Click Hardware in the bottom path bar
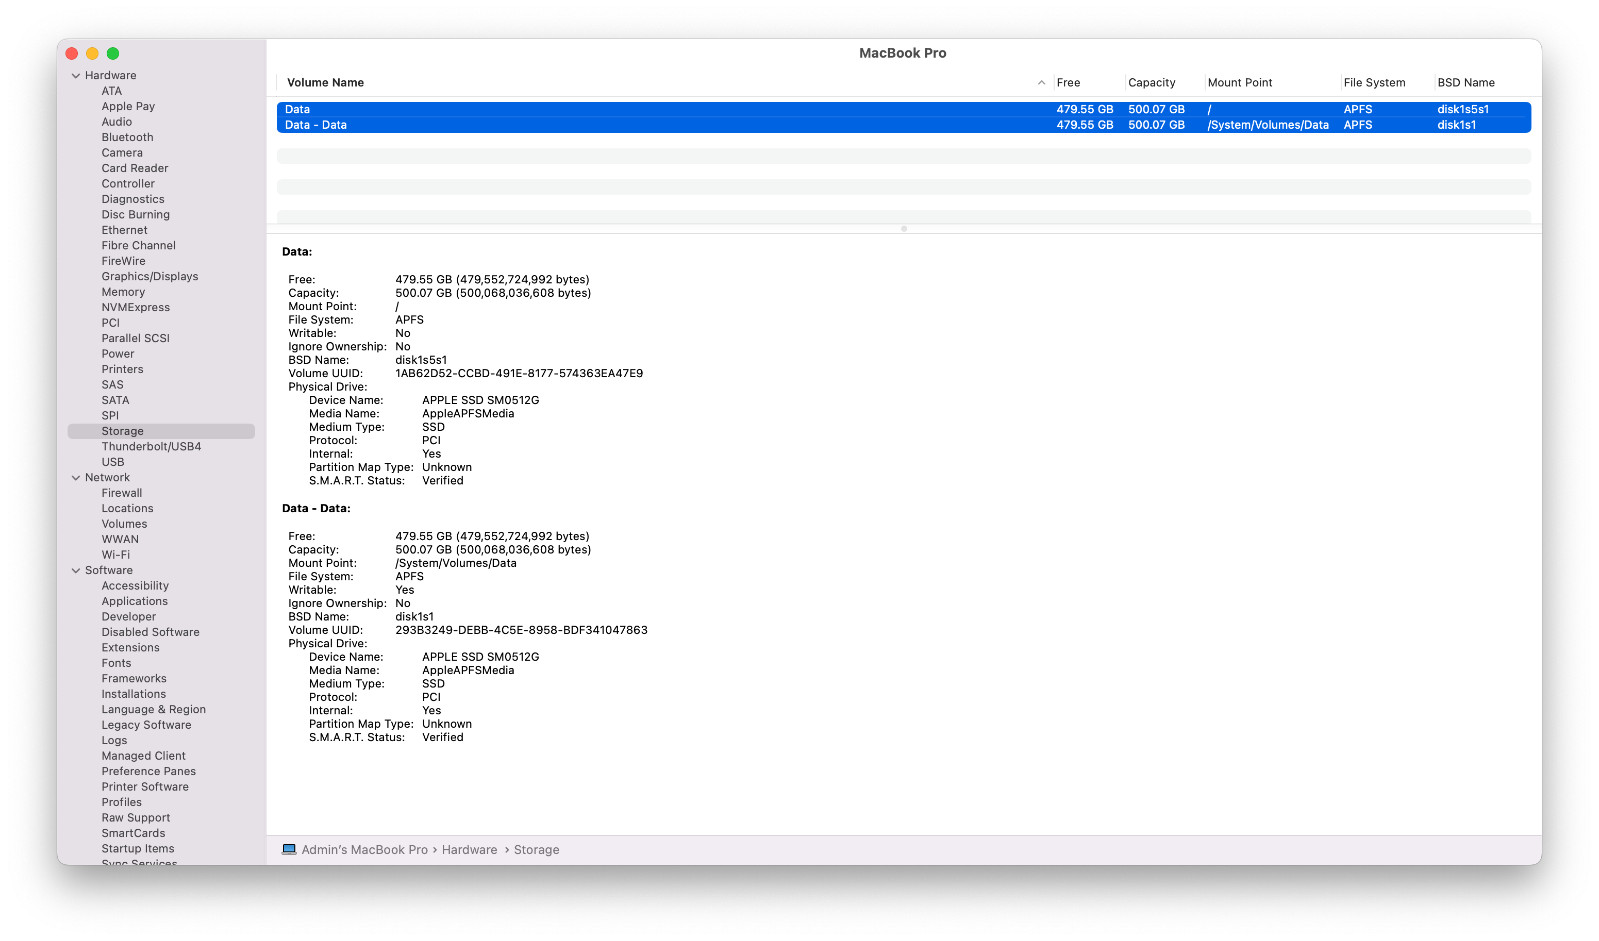1599x941 pixels. click(469, 850)
